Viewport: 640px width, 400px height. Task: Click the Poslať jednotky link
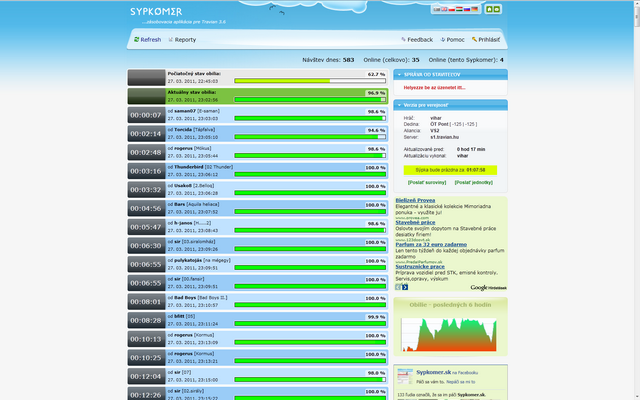coord(473,182)
